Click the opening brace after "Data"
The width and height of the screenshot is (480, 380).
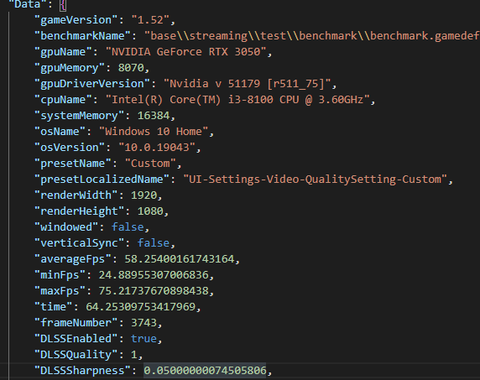pos(63,5)
